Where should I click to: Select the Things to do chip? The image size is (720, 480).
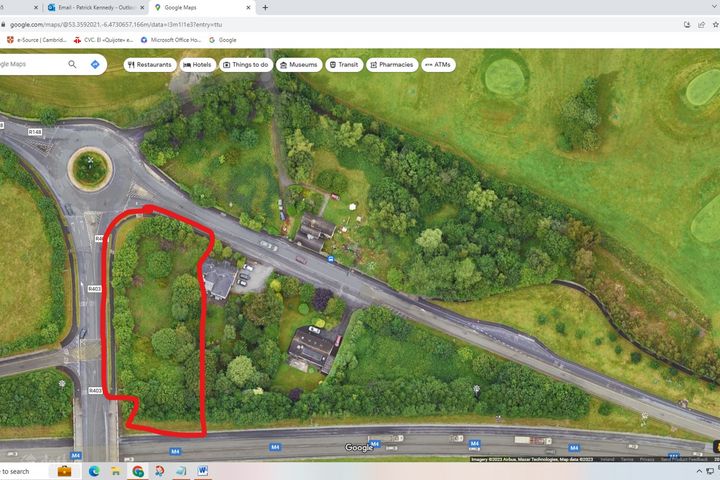(x=246, y=64)
